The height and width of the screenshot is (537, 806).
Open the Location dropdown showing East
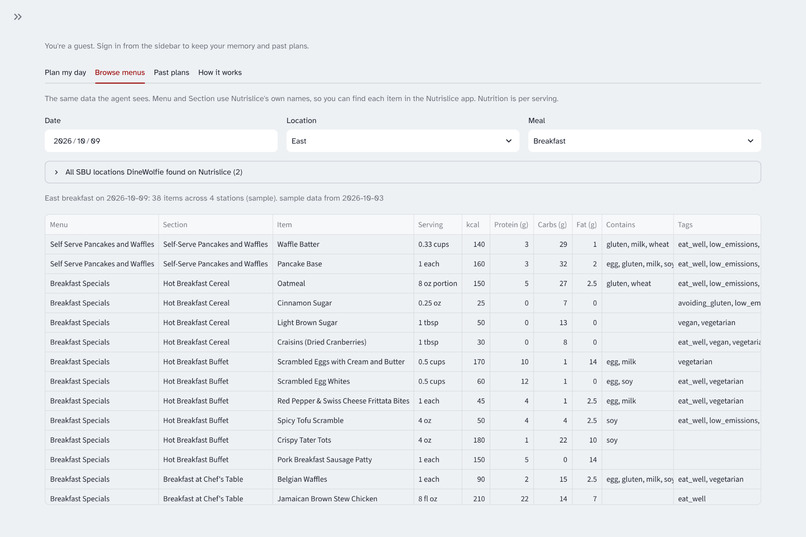pos(402,141)
